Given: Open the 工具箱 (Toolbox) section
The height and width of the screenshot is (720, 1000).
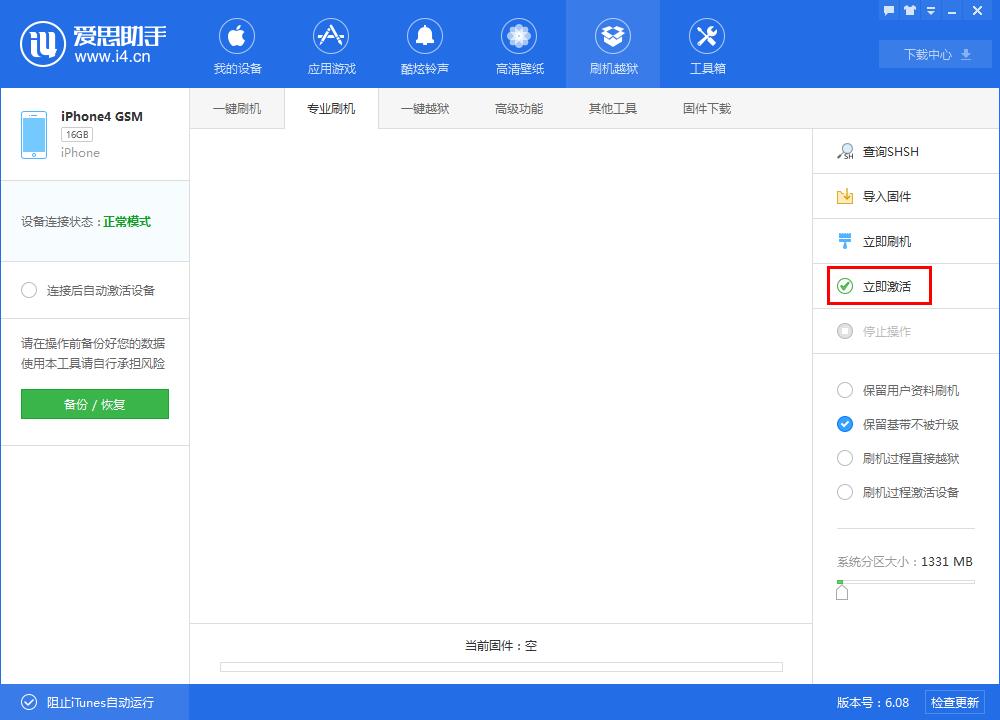Looking at the screenshot, I should pyautogui.click(x=707, y=44).
